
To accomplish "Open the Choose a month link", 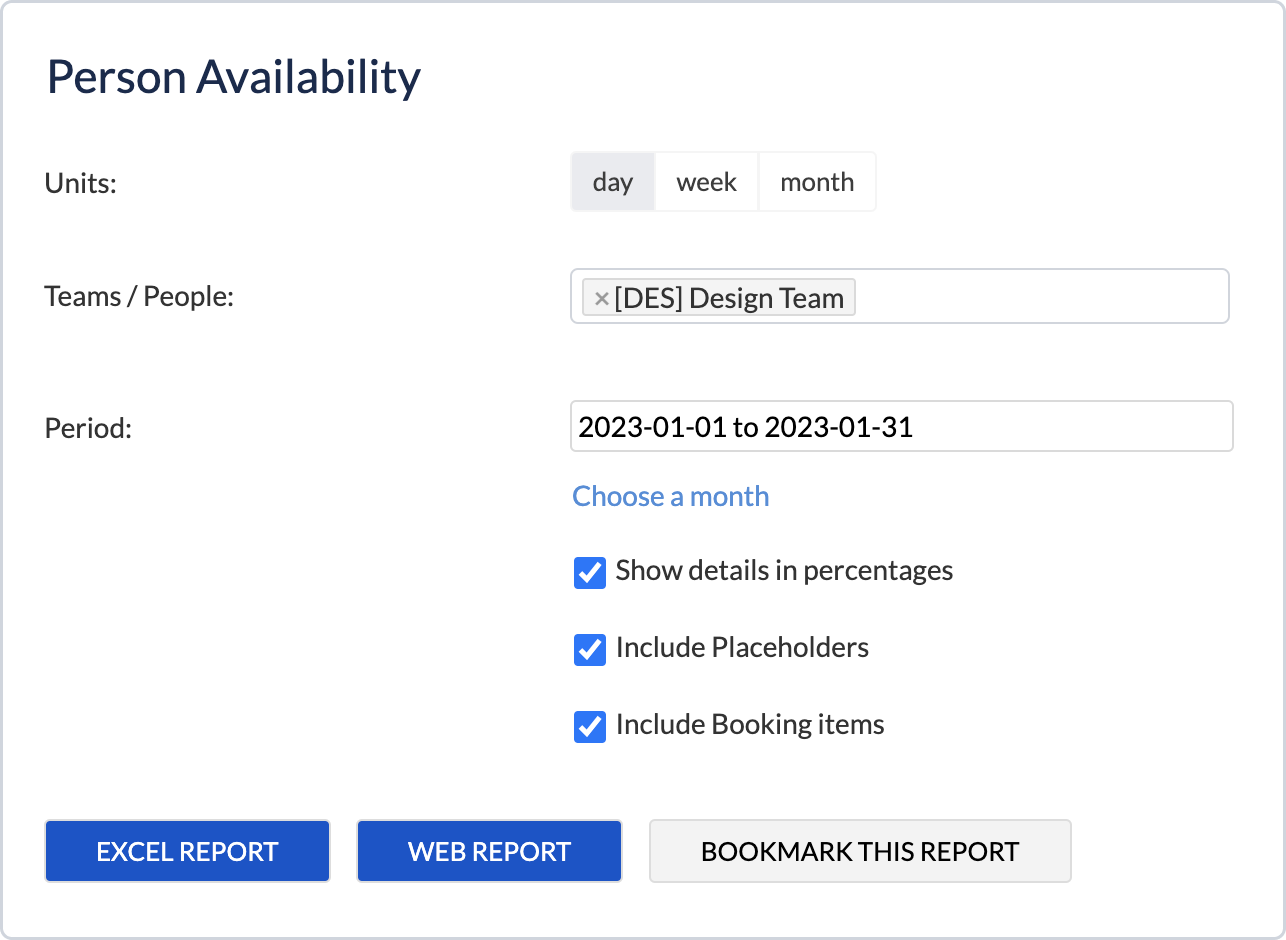I will tap(670, 496).
